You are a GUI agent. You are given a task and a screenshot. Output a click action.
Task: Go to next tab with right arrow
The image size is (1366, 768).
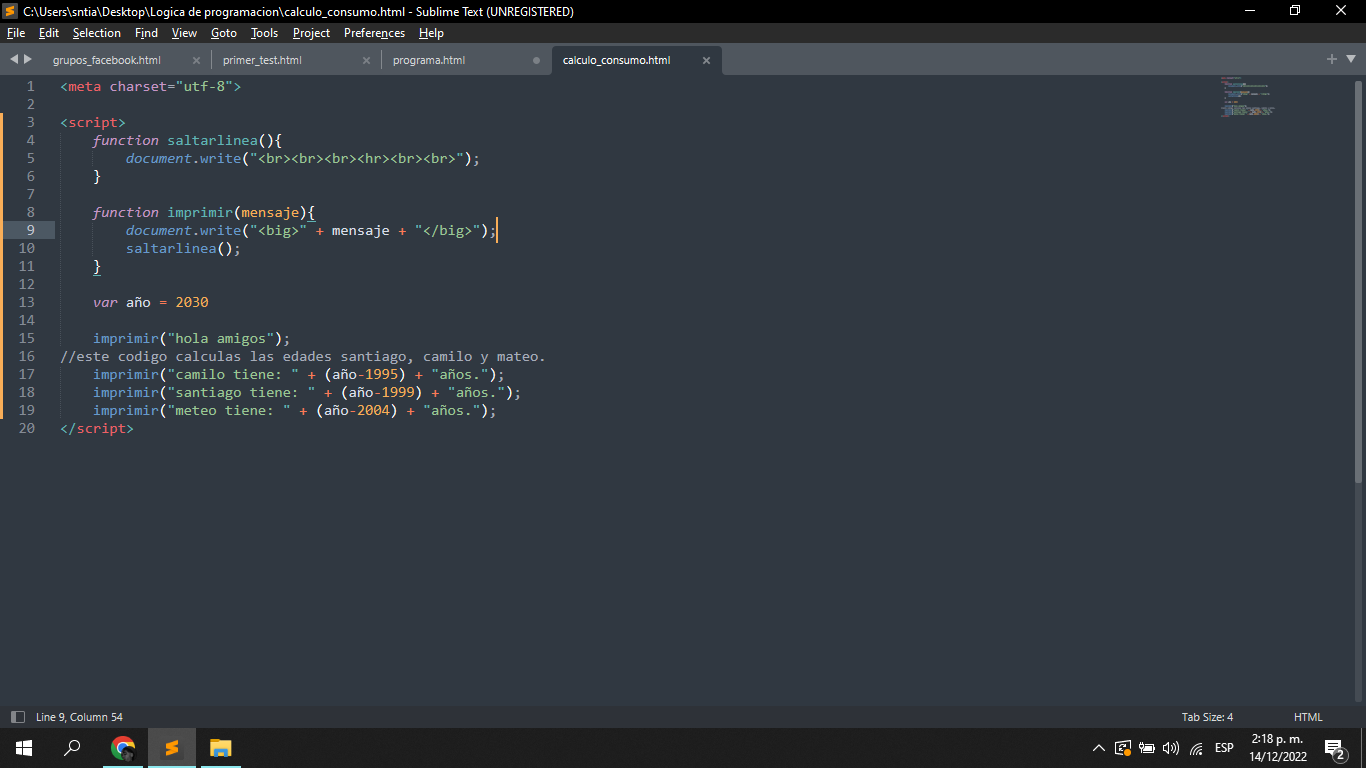point(28,59)
